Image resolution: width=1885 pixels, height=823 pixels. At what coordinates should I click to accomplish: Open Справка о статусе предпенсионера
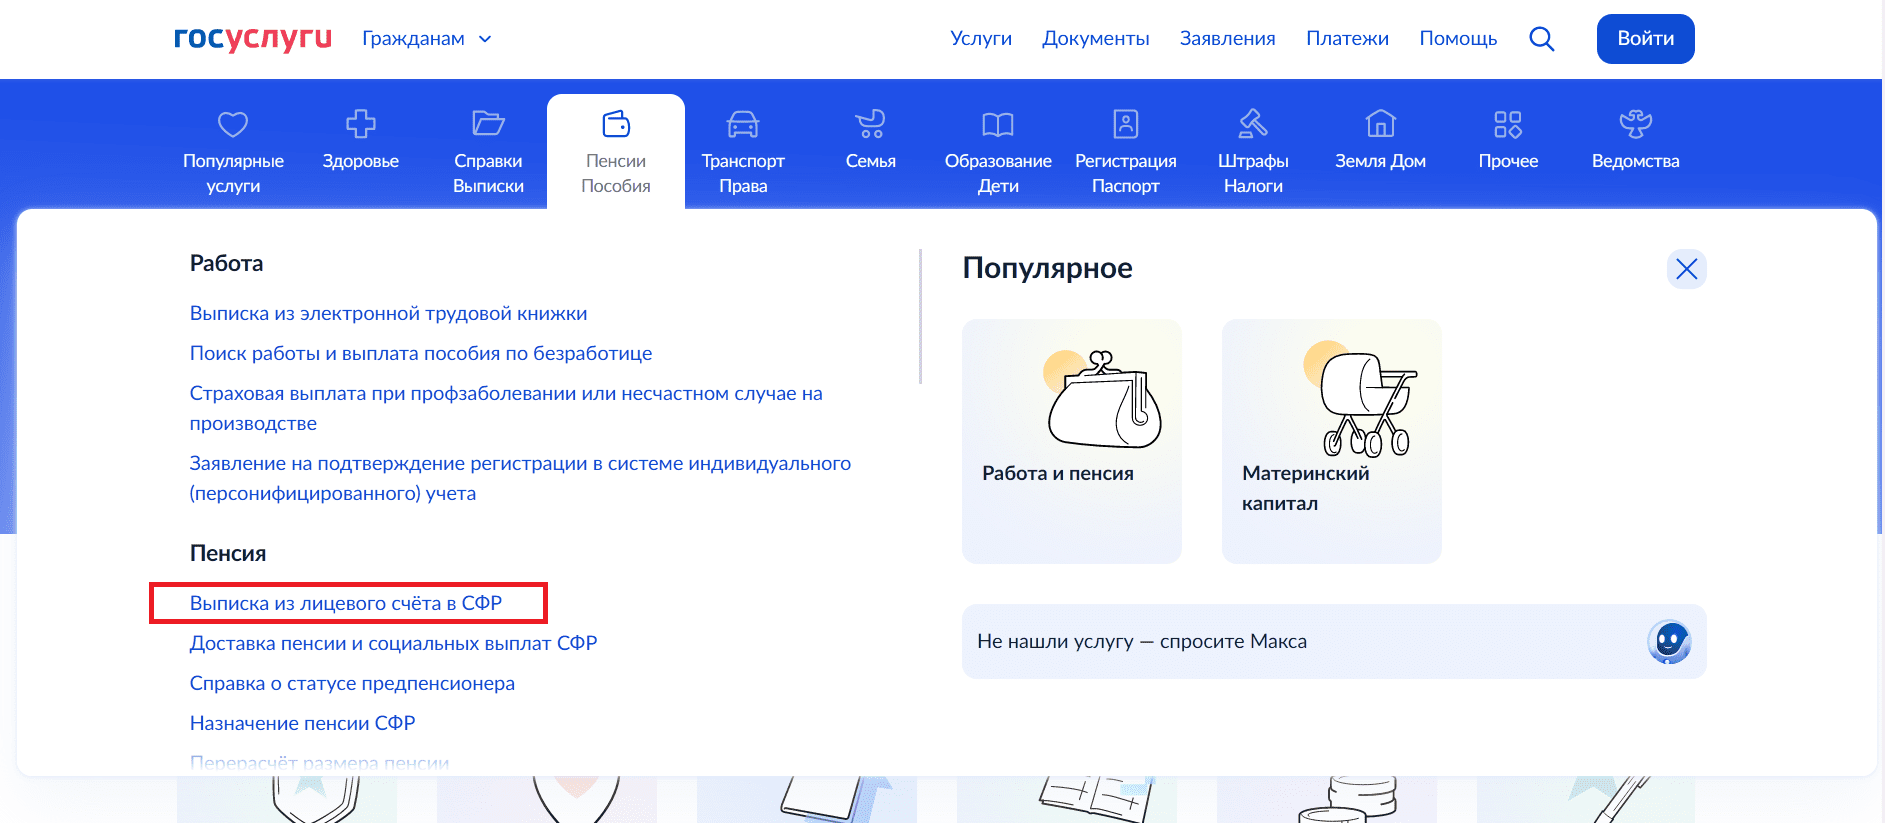point(352,683)
